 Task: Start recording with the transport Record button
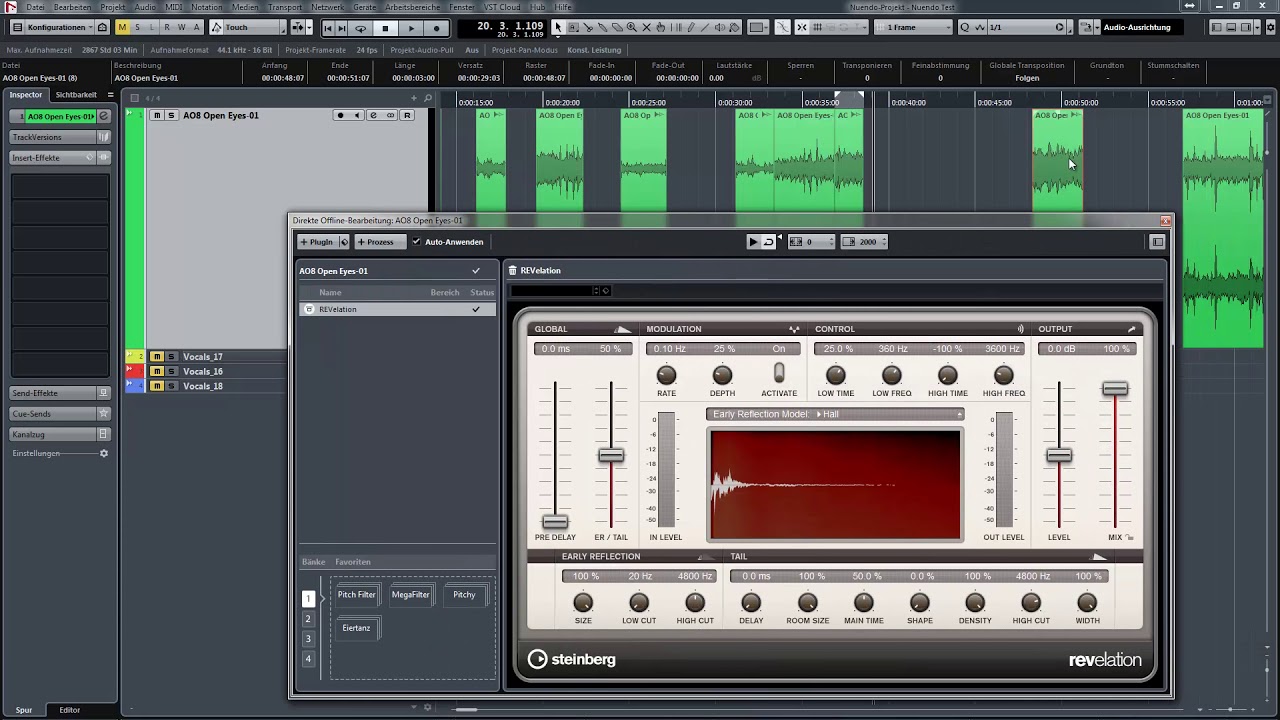point(436,28)
